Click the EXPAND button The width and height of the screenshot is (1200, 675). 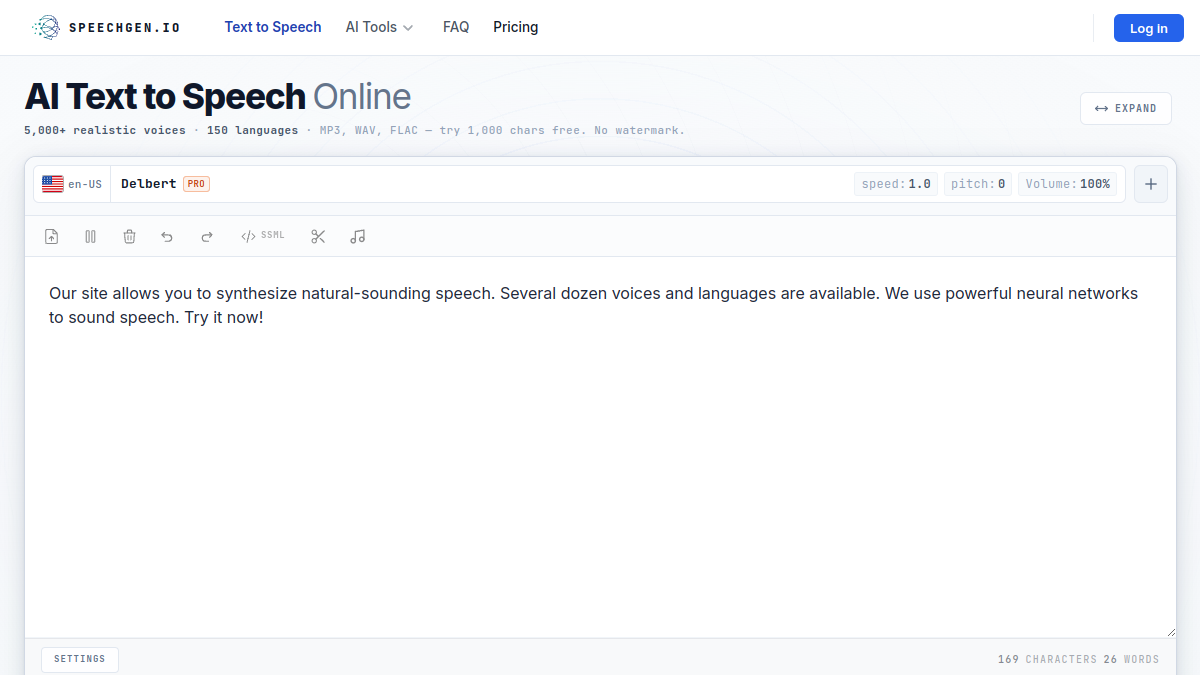coord(1126,108)
